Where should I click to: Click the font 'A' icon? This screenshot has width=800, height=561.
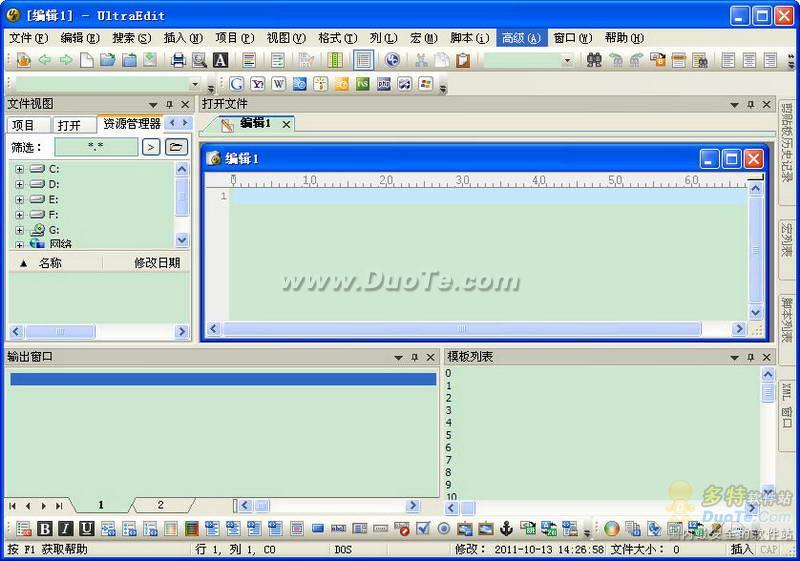[220, 60]
